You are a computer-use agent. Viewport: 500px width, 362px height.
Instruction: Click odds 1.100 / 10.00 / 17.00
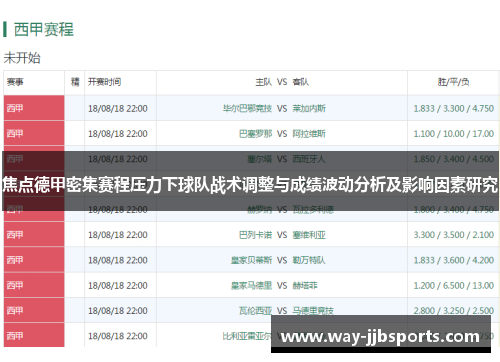coord(453,134)
